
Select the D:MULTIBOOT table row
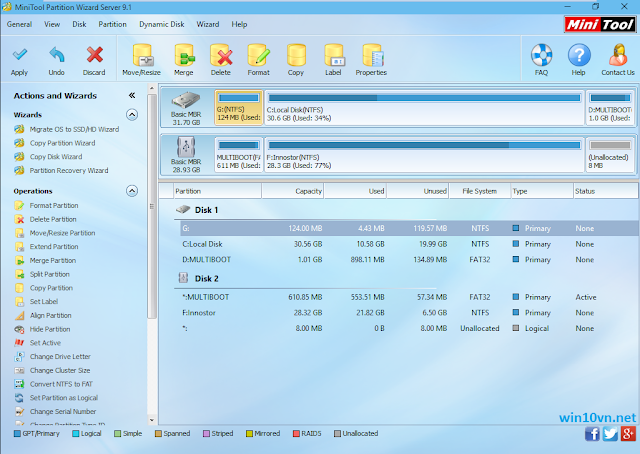pyautogui.click(x=409, y=260)
